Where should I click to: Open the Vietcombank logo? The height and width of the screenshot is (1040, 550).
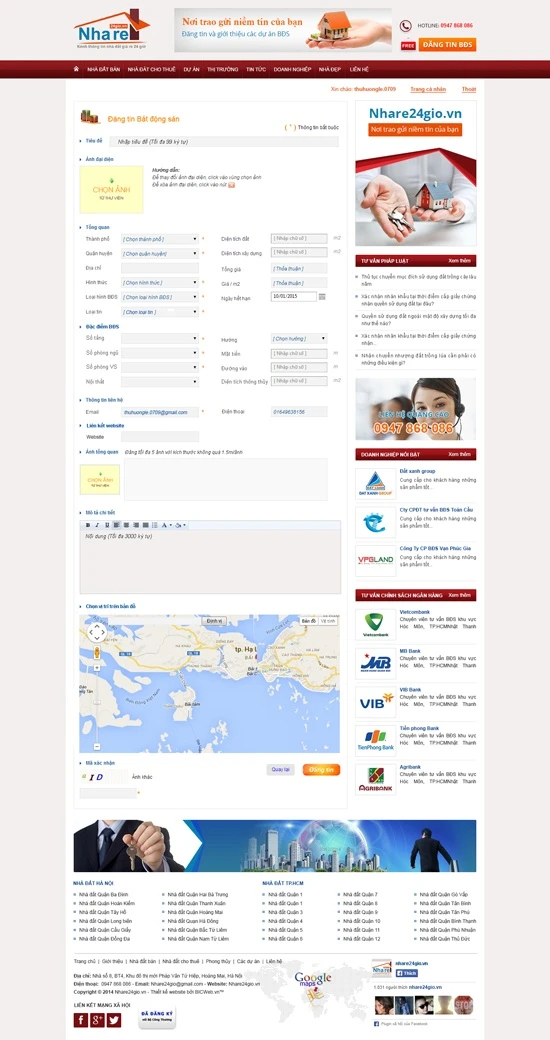(x=376, y=625)
